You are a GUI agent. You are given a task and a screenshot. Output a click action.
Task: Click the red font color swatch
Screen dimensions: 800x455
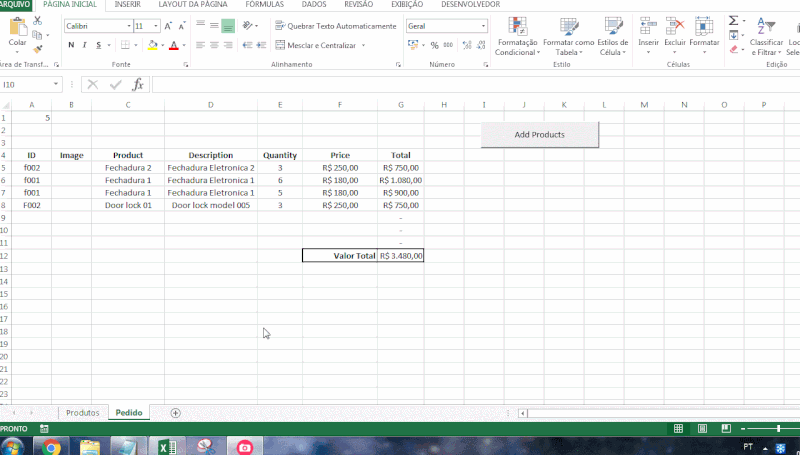tap(173, 46)
